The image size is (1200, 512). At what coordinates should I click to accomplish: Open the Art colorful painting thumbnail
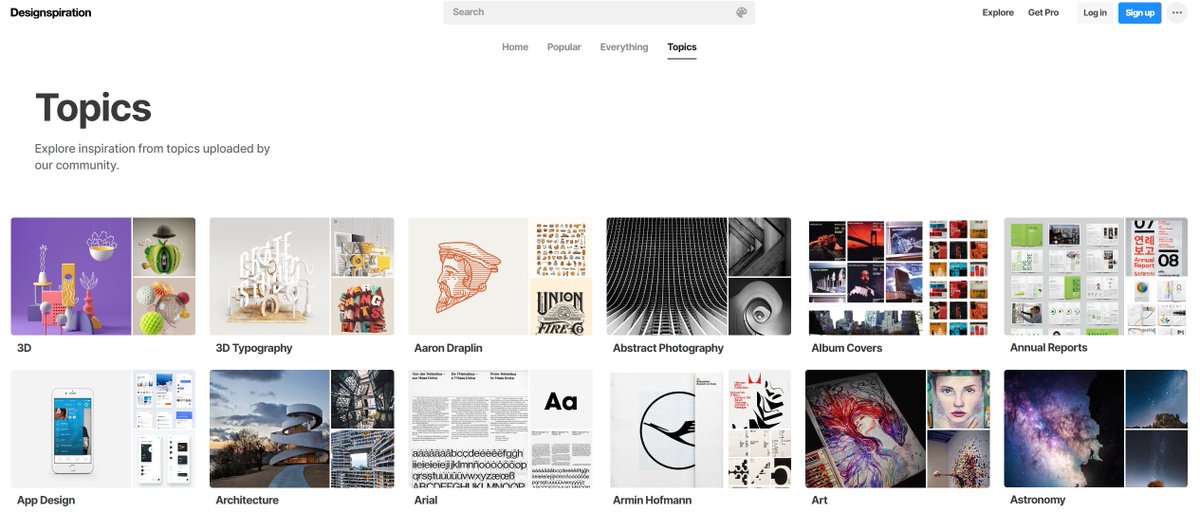(x=866, y=428)
